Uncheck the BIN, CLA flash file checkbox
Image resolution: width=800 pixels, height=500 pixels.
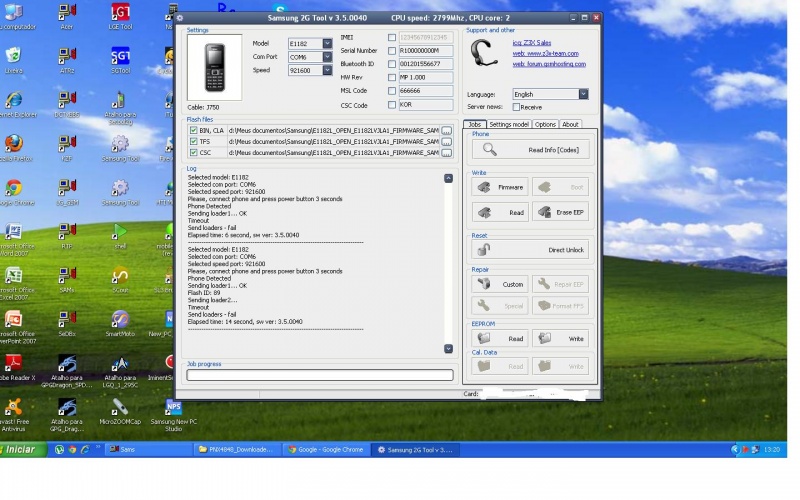(193, 131)
